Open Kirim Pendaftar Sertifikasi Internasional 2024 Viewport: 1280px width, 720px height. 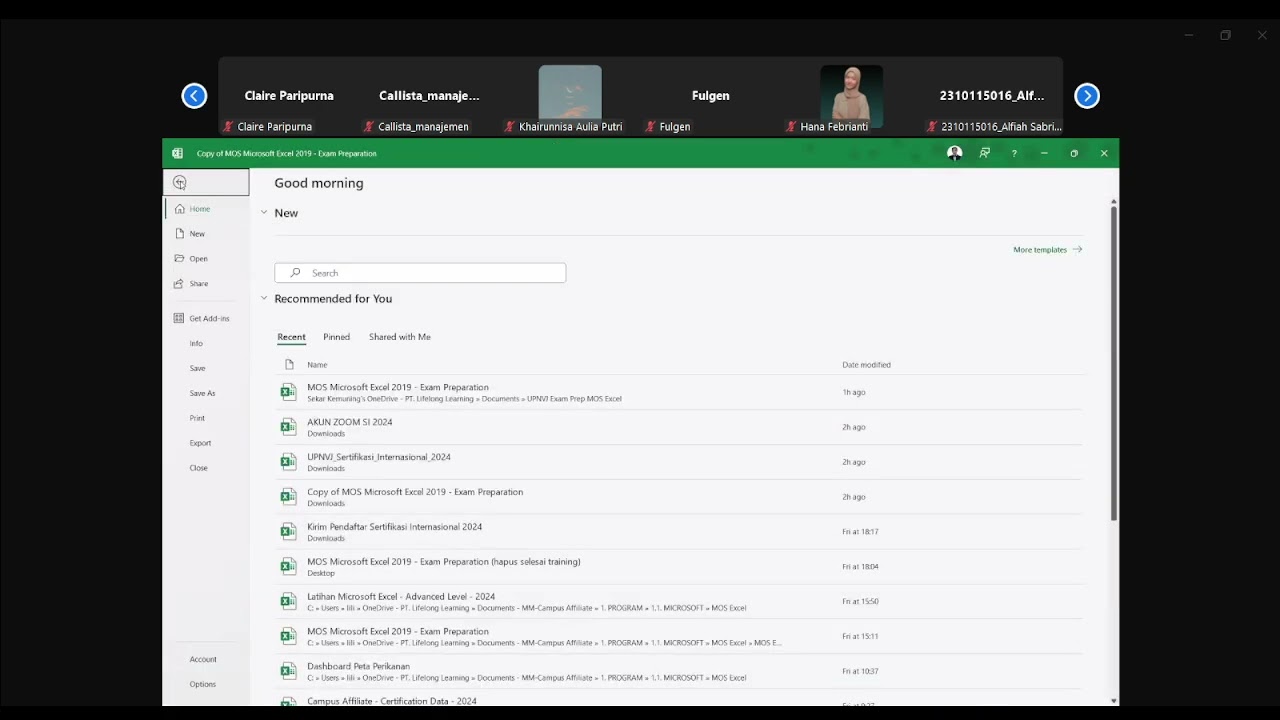[680, 532]
